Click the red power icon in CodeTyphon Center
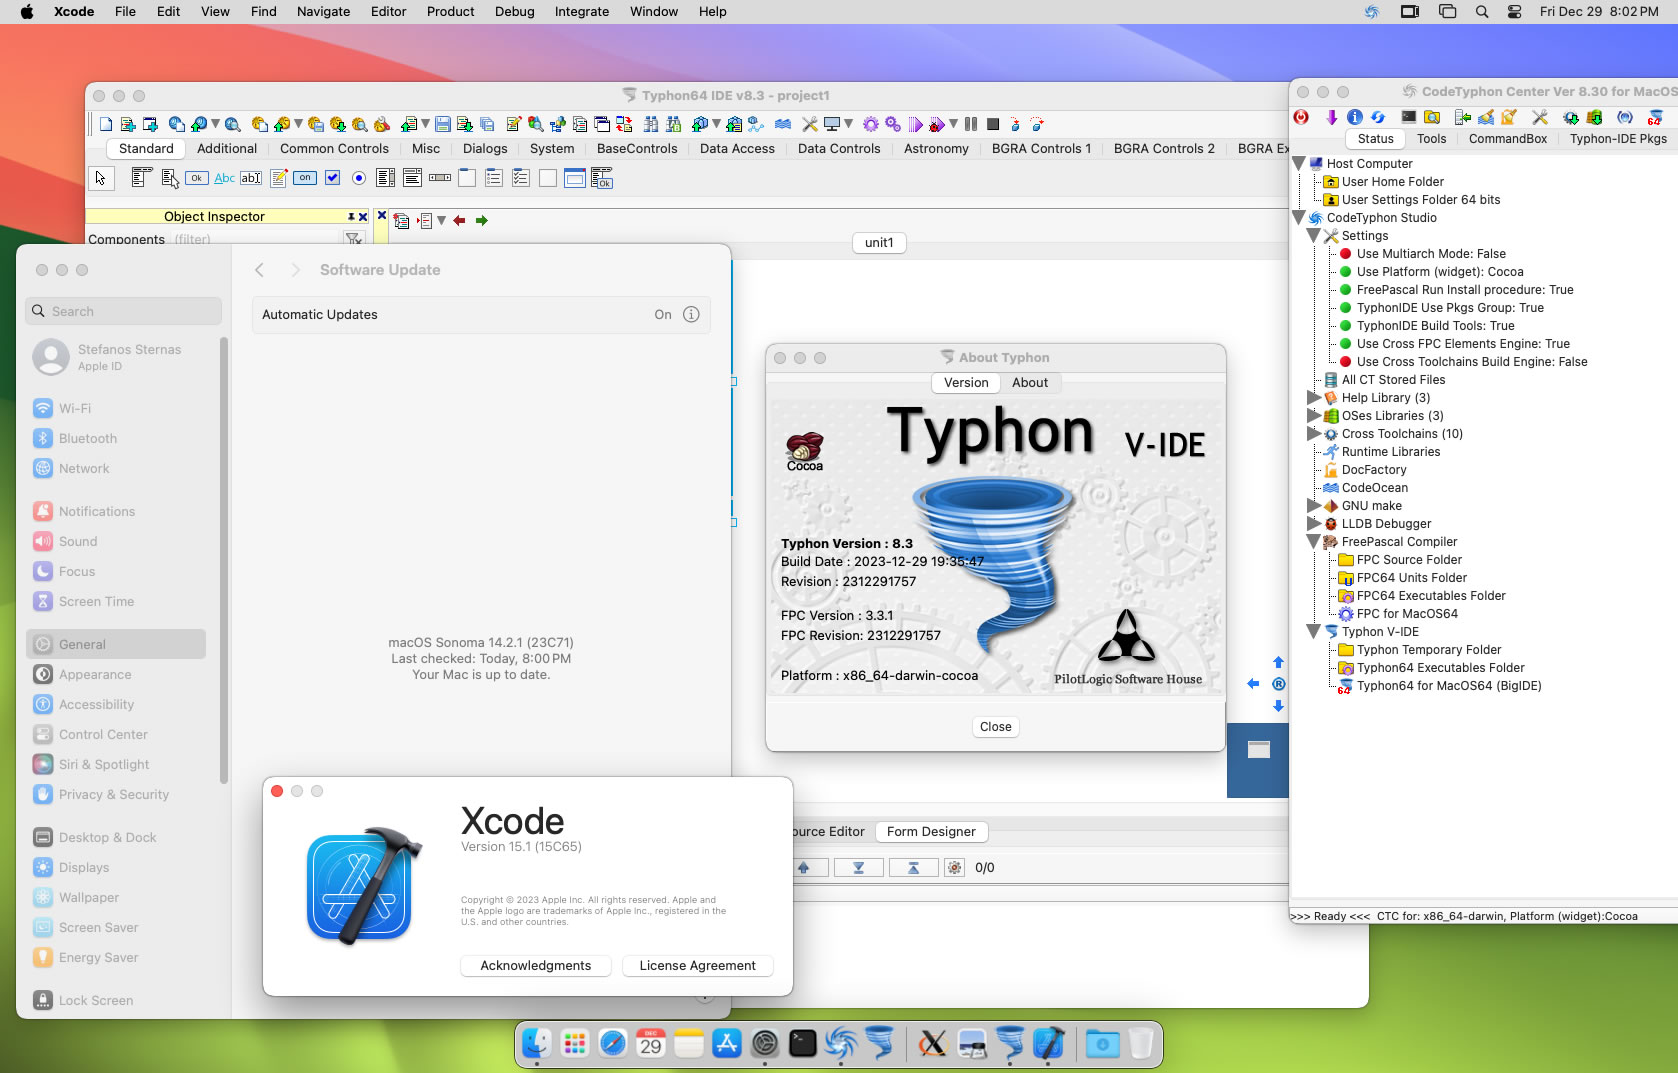This screenshot has width=1678, height=1073. point(1301,117)
